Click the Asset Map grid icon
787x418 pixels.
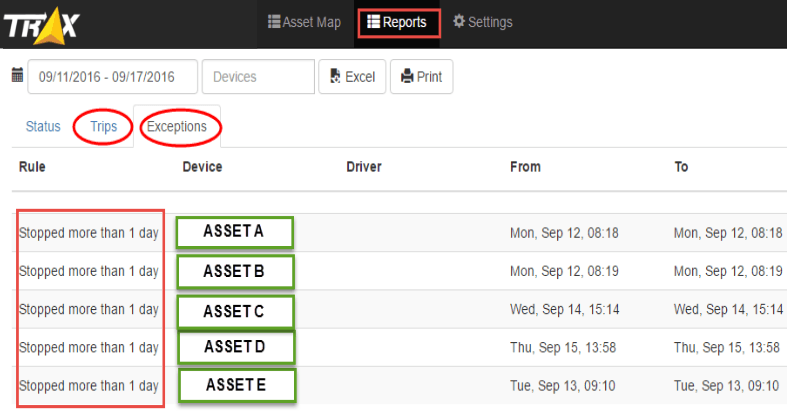click(274, 22)
